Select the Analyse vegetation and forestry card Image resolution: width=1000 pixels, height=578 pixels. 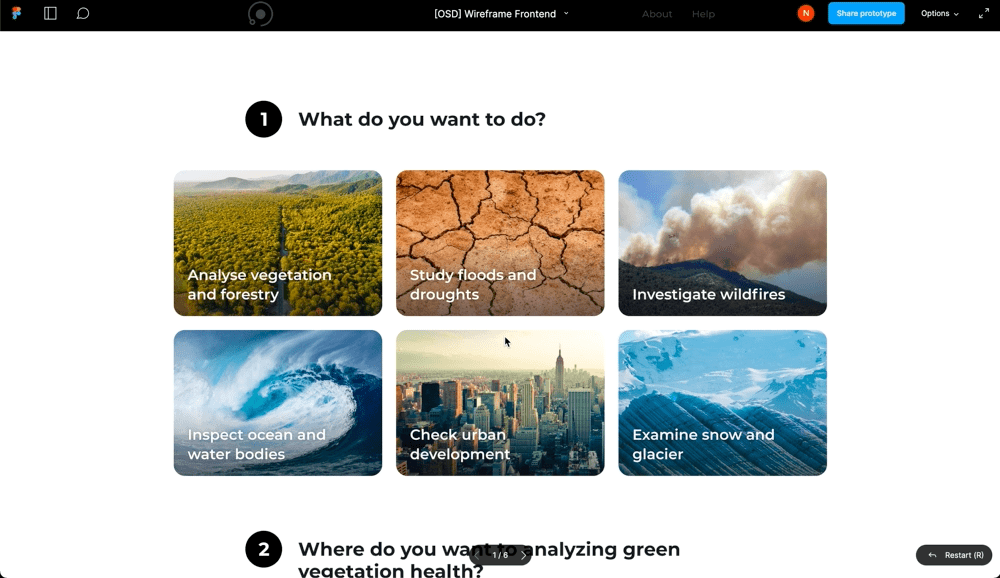[x=278, y=243]
